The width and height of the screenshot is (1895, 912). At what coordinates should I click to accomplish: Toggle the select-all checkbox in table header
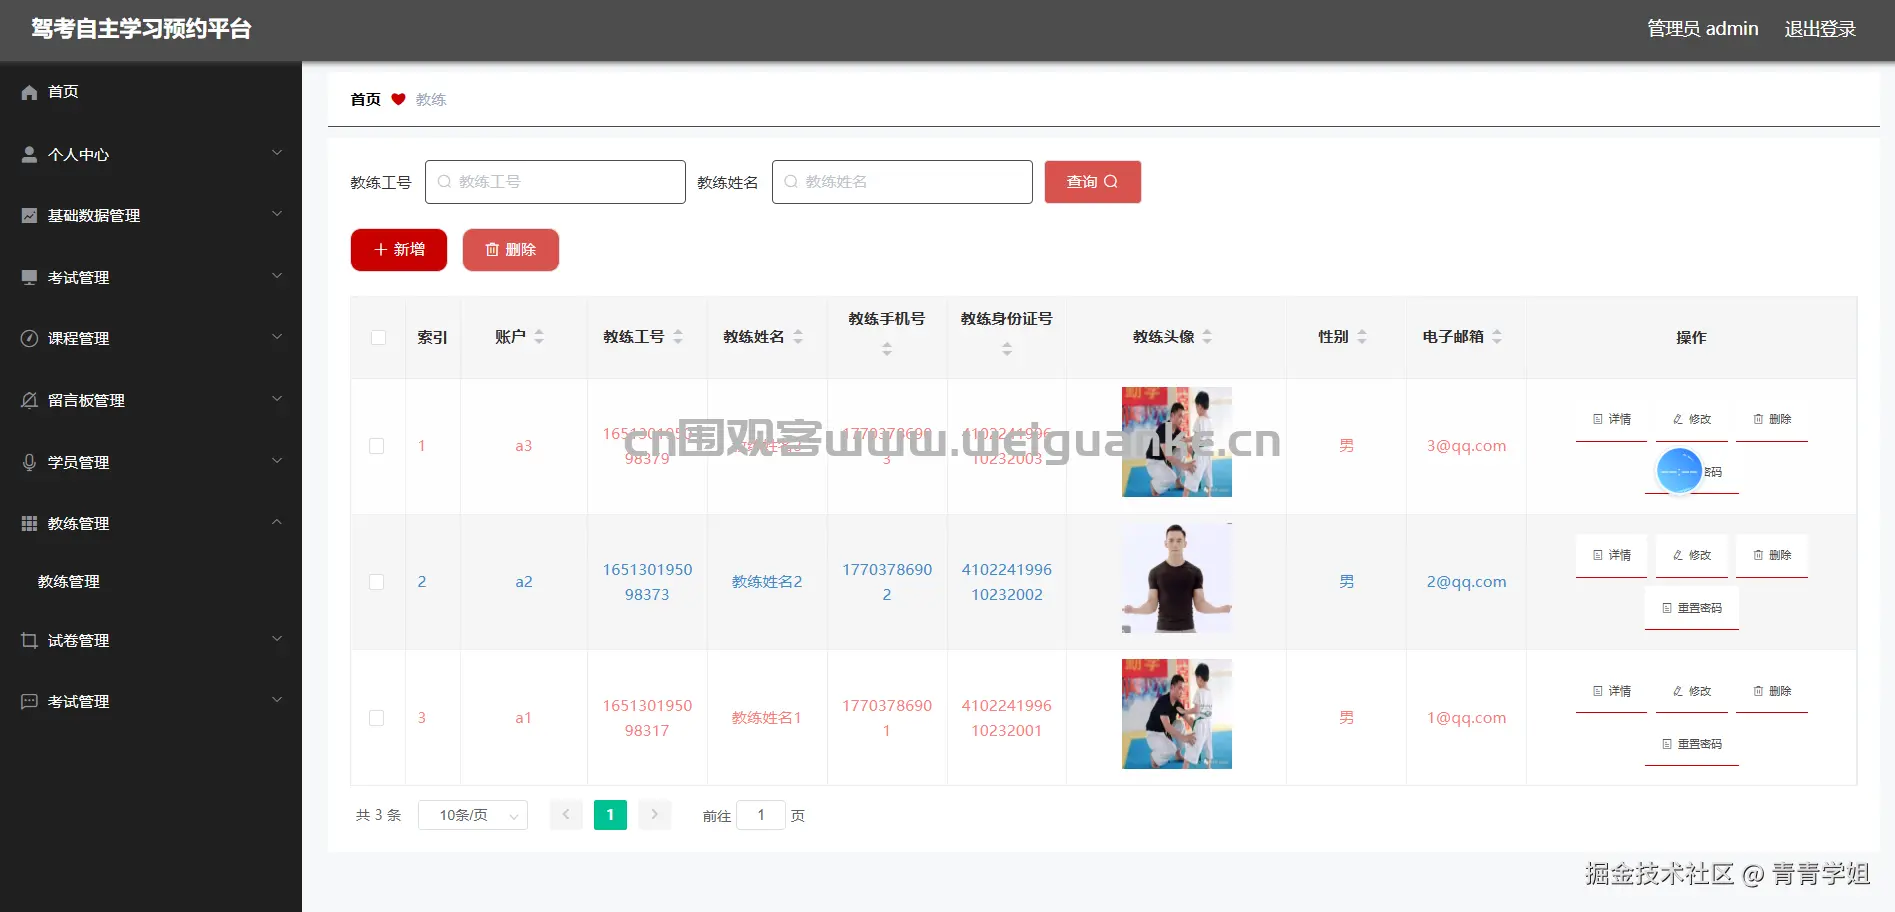[378, 338]
